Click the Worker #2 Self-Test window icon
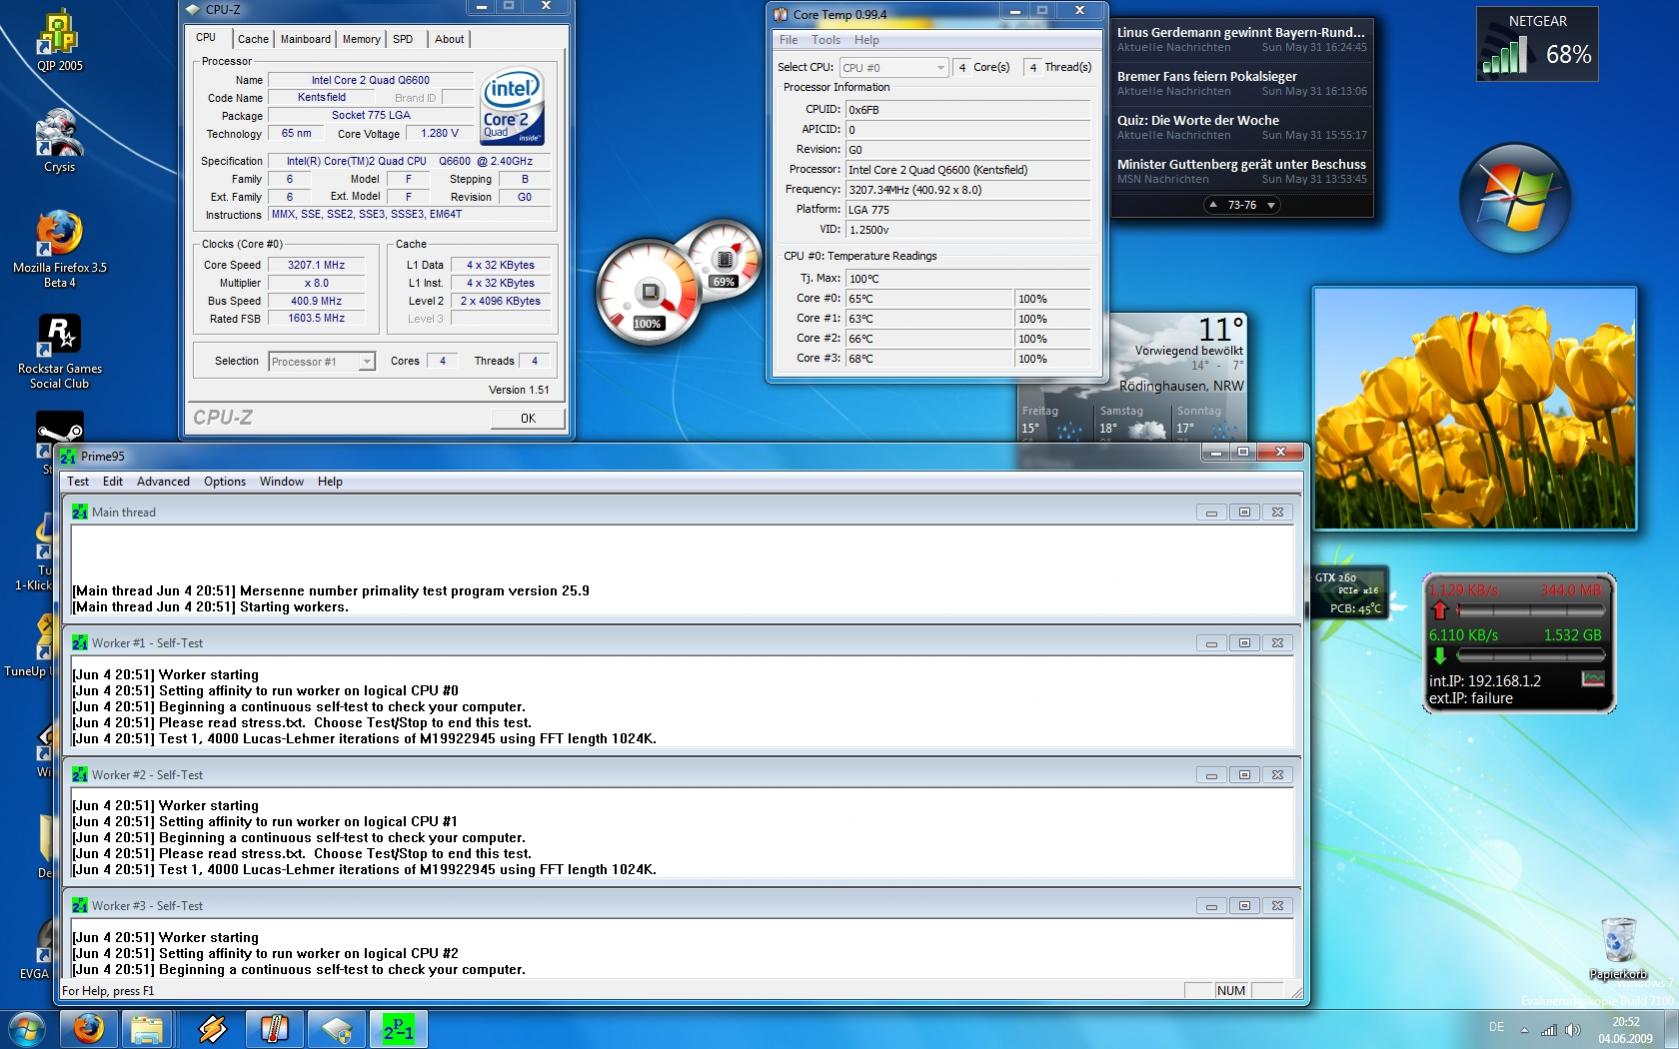1679x1049 pixels. [80, 775]
